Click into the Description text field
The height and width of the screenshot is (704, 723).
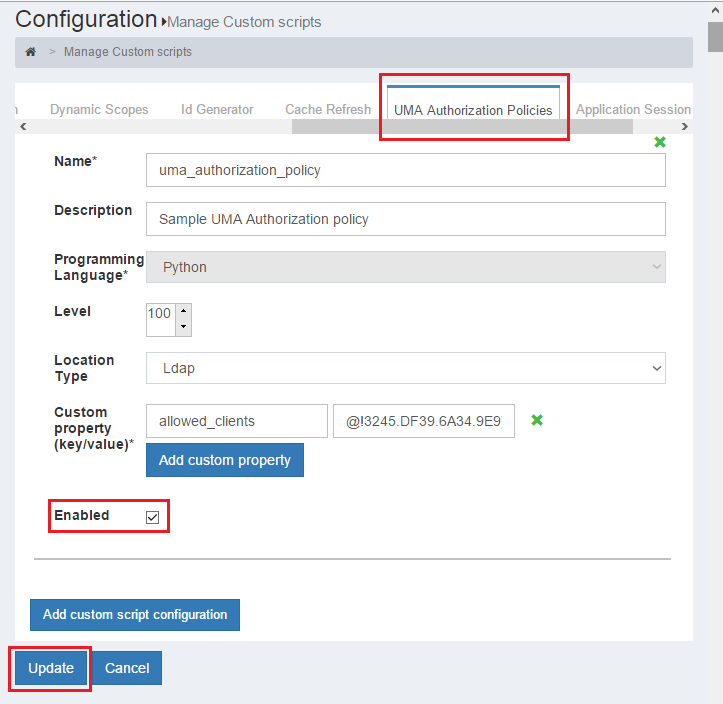[x=405, y=219]
